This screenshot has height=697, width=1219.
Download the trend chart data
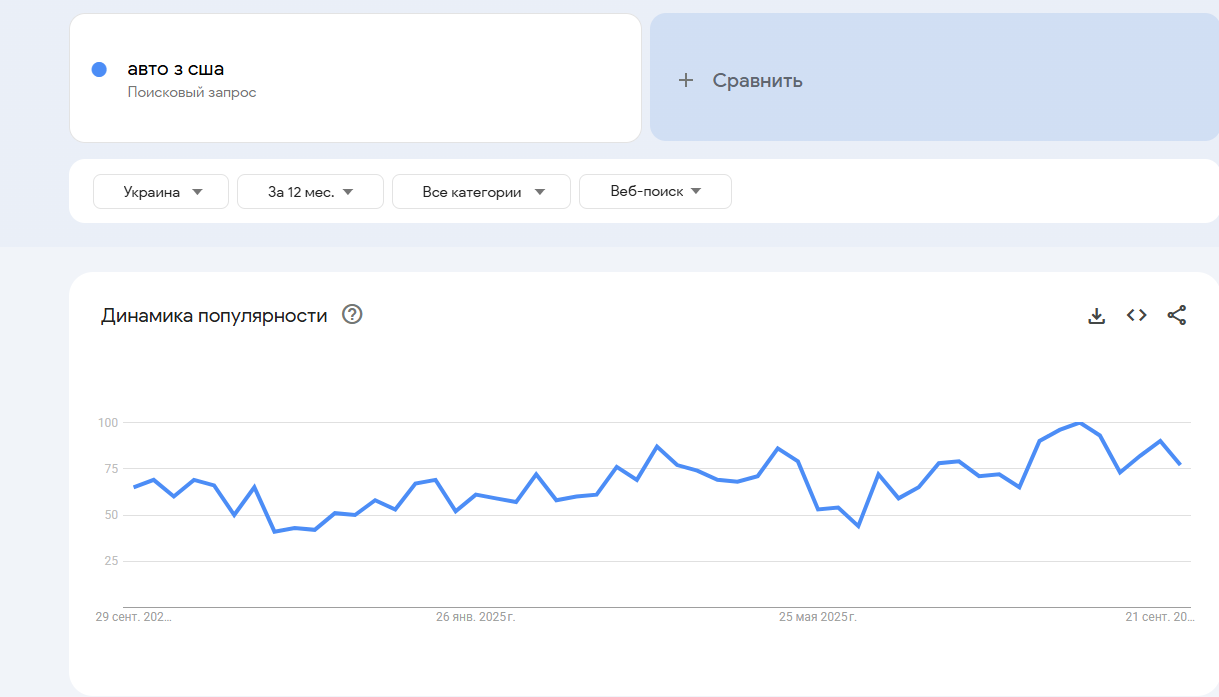[x=1096, y=316]
